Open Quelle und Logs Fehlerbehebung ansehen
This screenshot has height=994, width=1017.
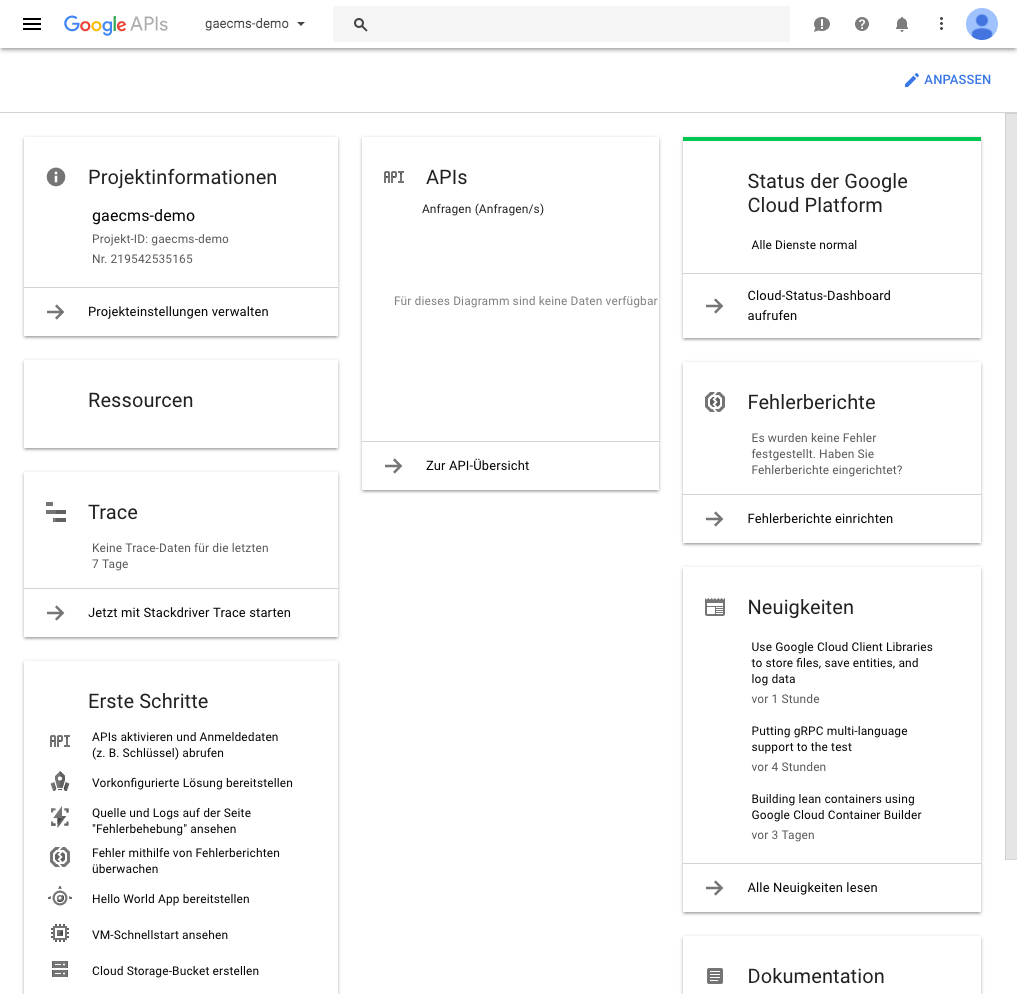(171, 821)
